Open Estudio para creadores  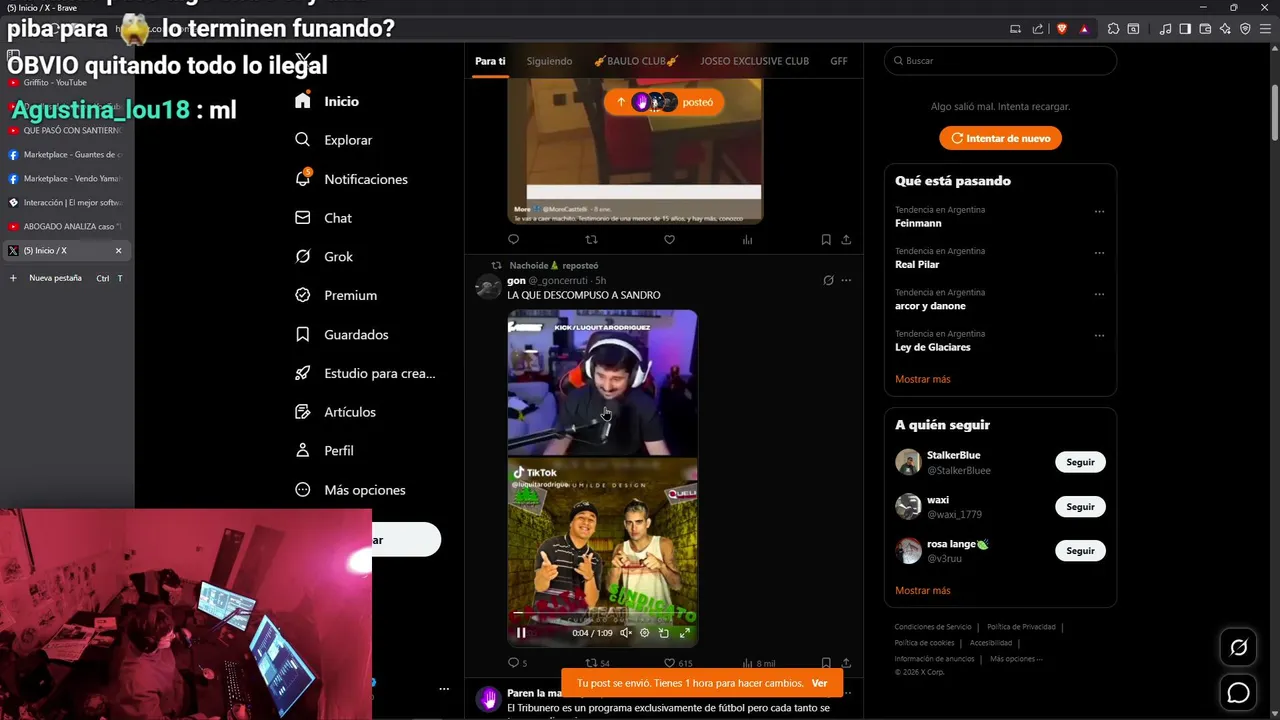365,373
